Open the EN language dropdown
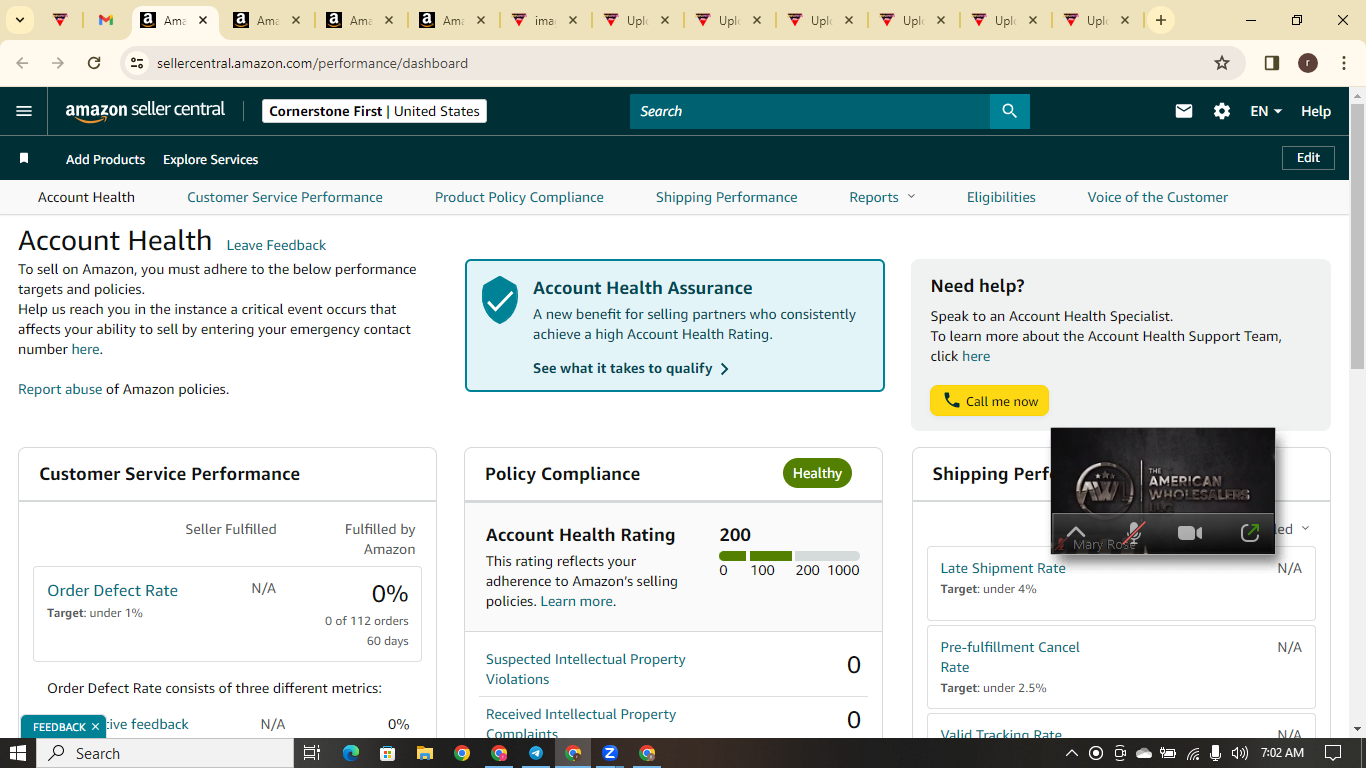This screenshot has width=1366, height=768. click(x=1266, y=111)
